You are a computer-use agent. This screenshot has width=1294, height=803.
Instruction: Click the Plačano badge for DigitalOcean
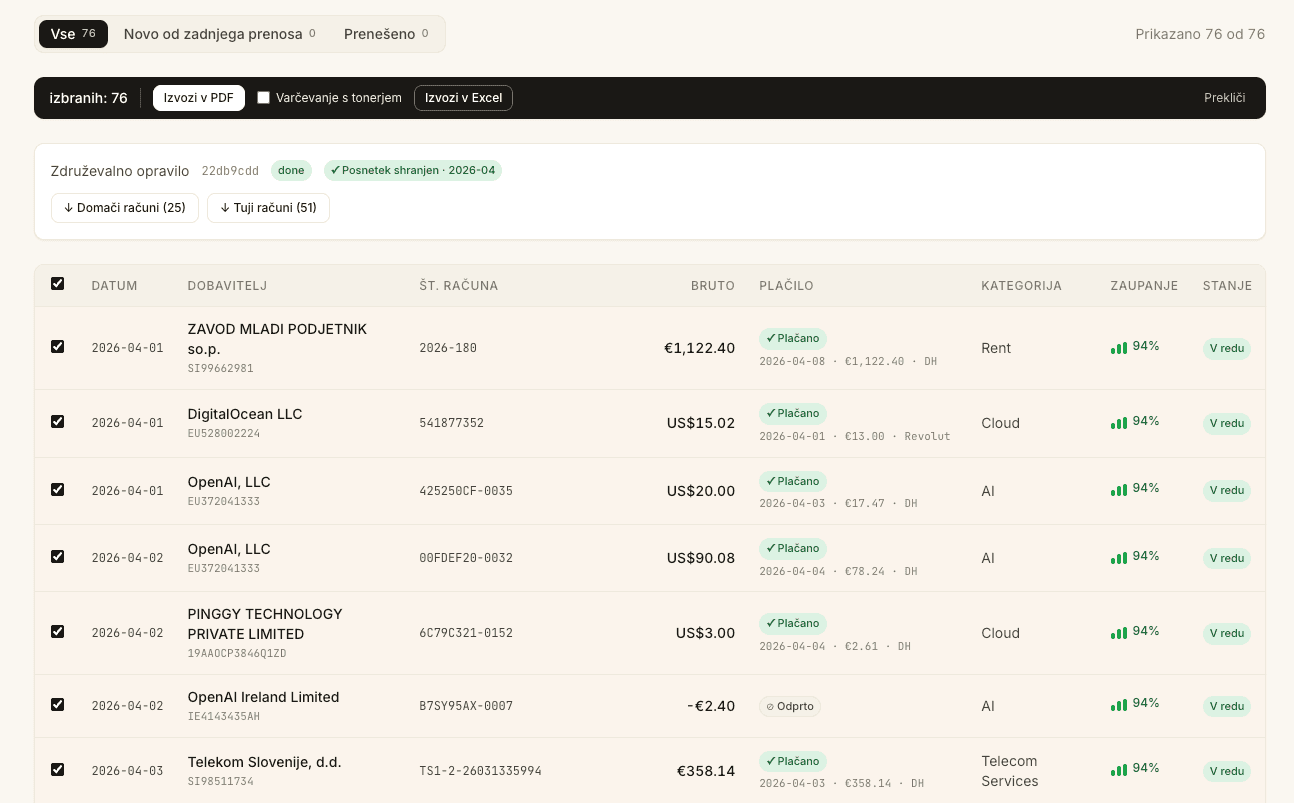point(793,413)
